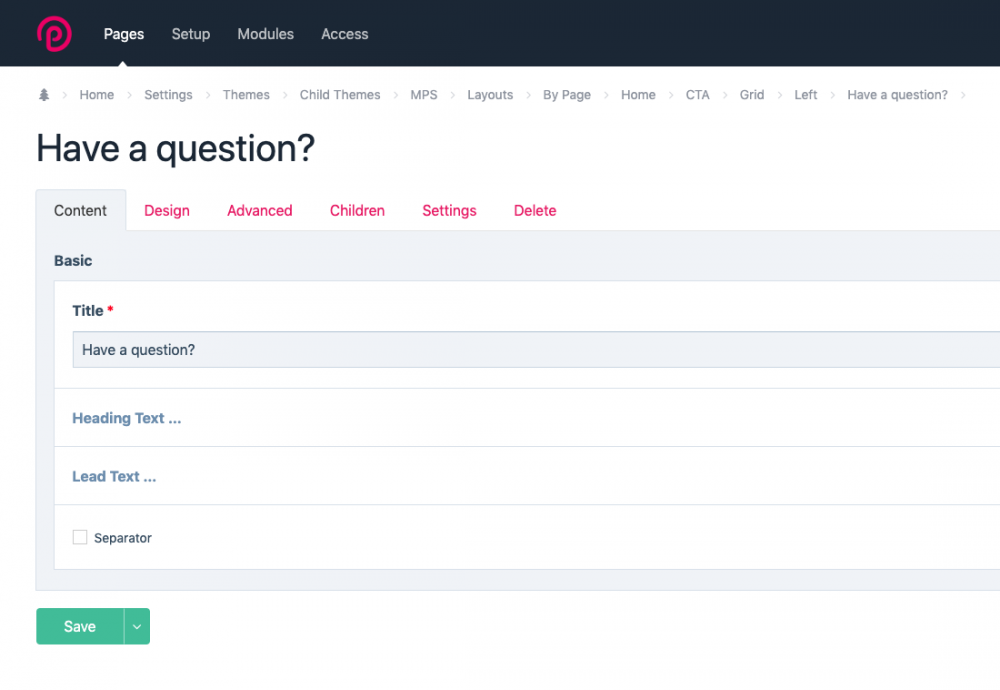The image size is (1000, 690).
Task: Open the Setup menu
Action: [x=190, y=34]
